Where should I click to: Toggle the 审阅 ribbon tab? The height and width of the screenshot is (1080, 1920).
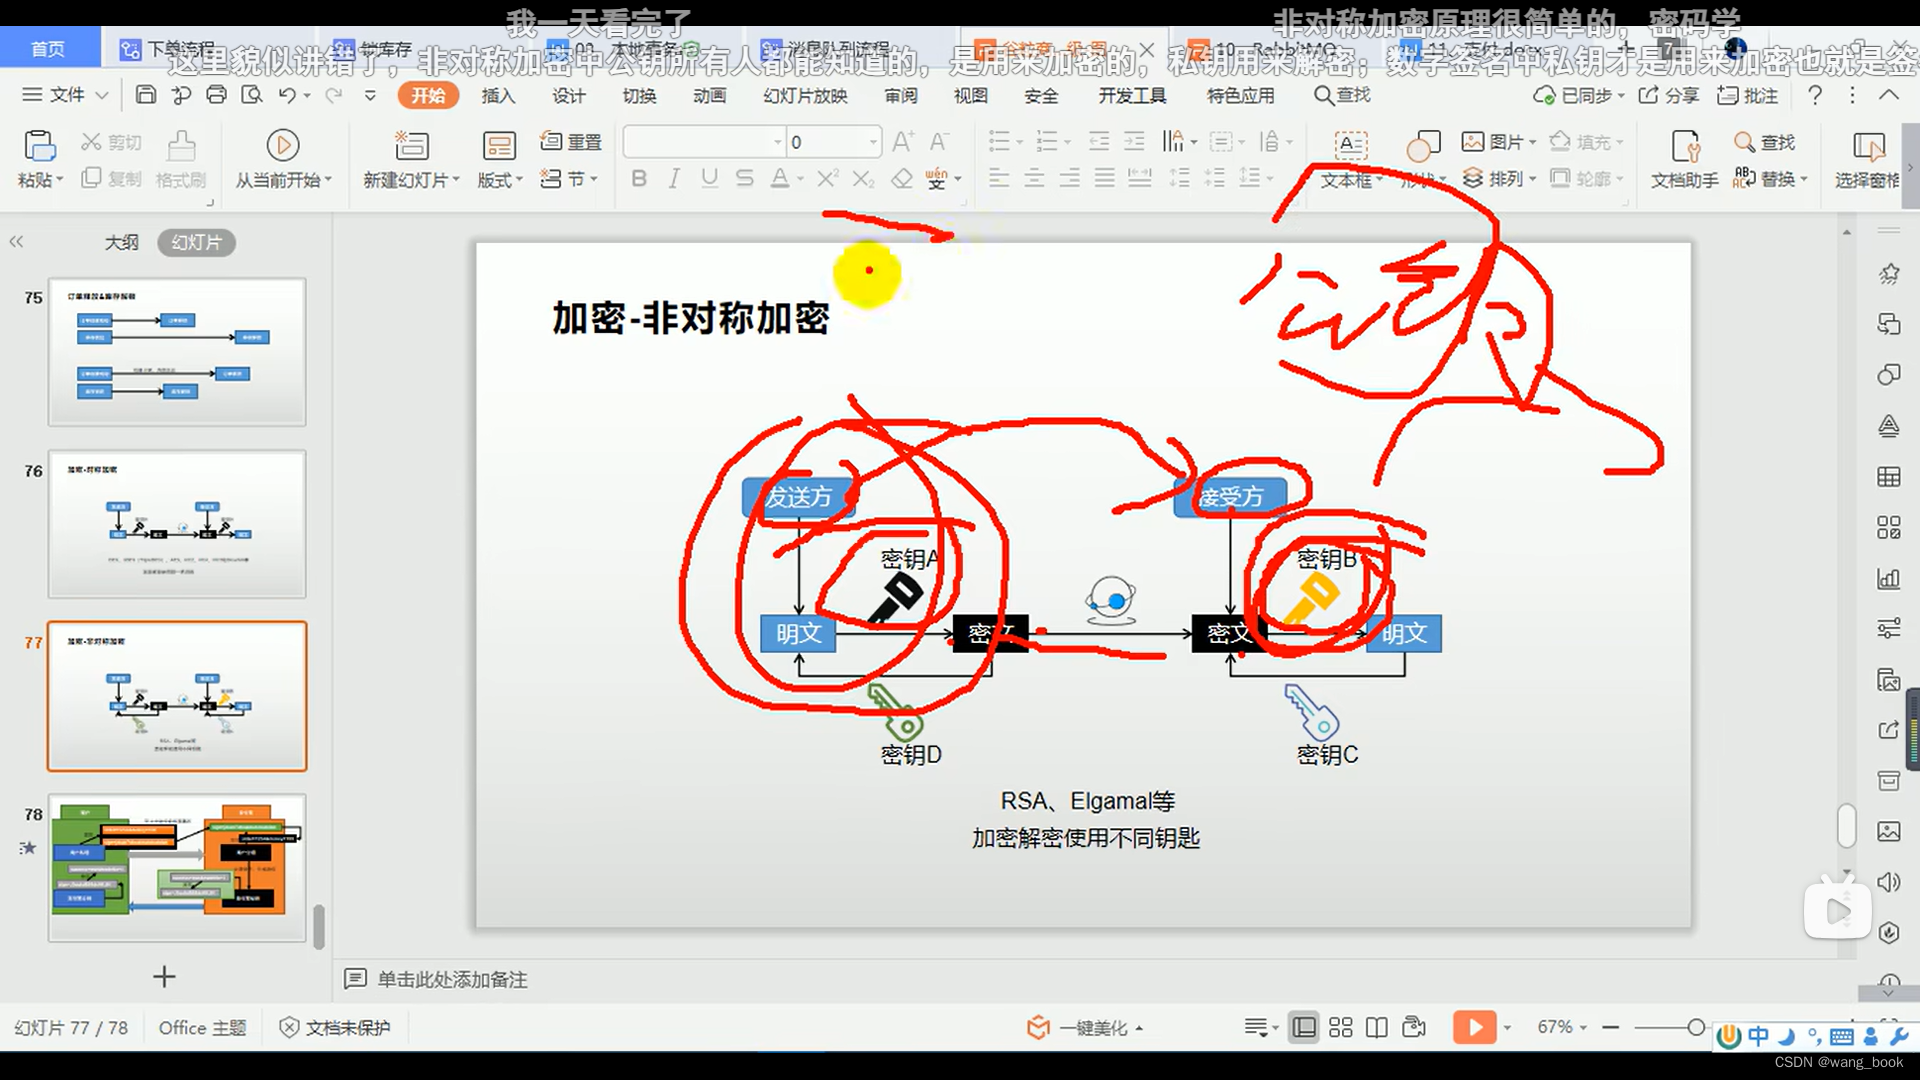pos(902,95)
